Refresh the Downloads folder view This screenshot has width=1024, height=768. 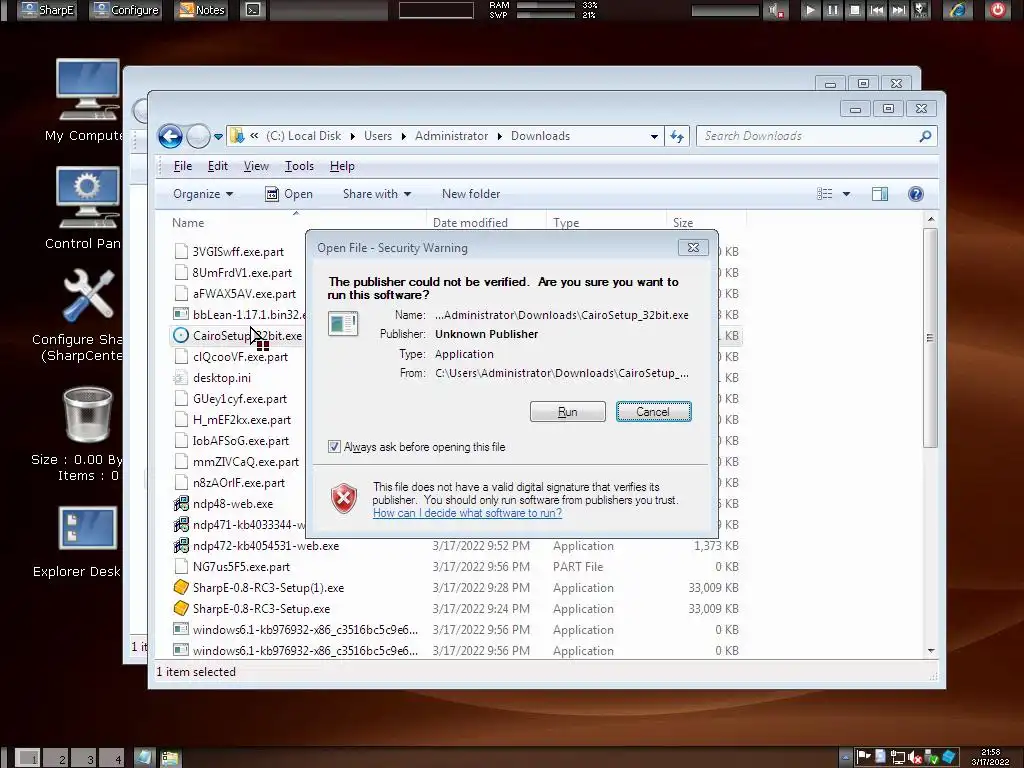(x=677, y=136)
